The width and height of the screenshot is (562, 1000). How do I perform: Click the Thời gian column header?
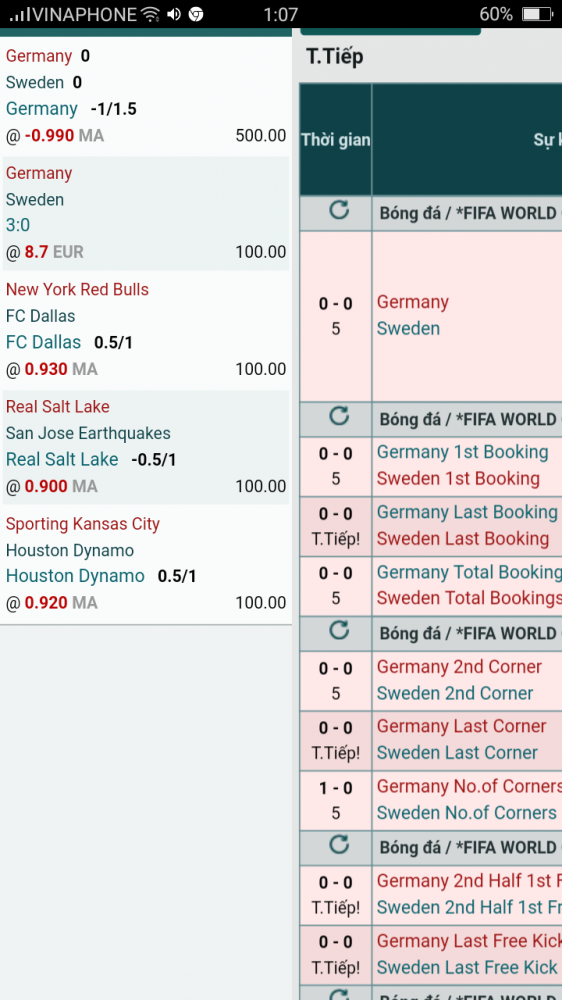point(336,140)
